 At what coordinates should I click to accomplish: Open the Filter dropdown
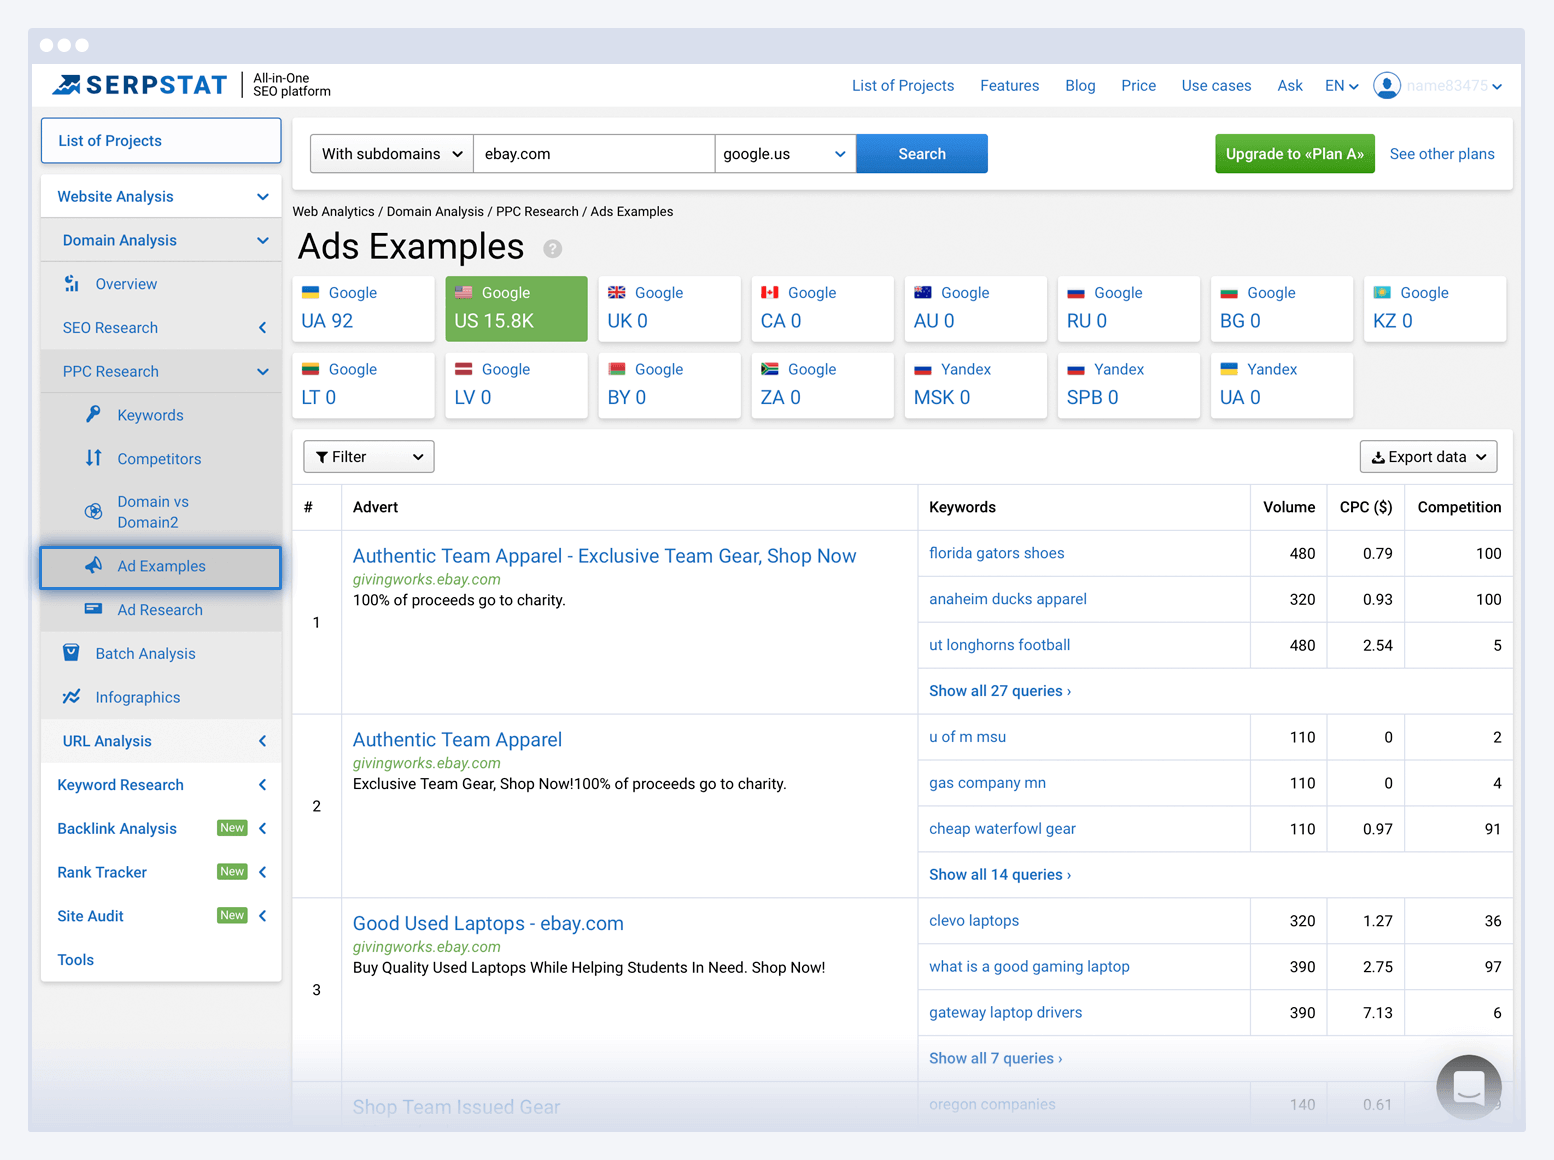coord(368,457)
